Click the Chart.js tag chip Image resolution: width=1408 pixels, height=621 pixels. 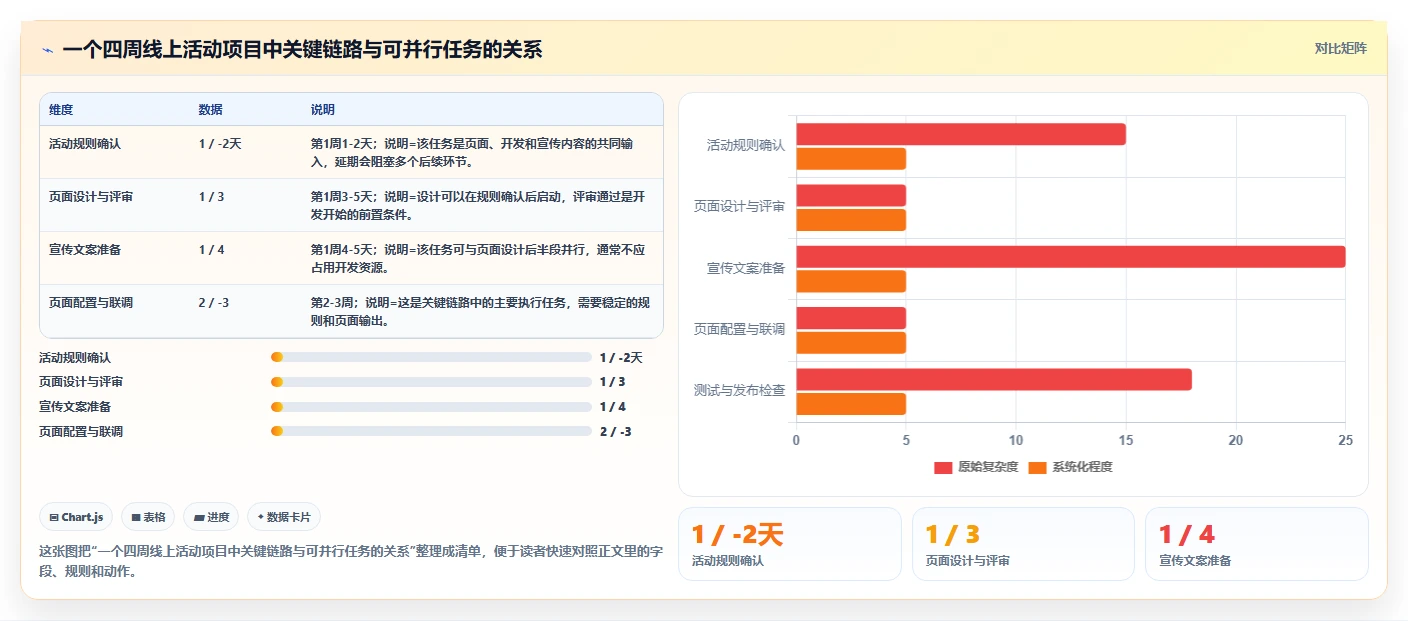coord(77,517)
